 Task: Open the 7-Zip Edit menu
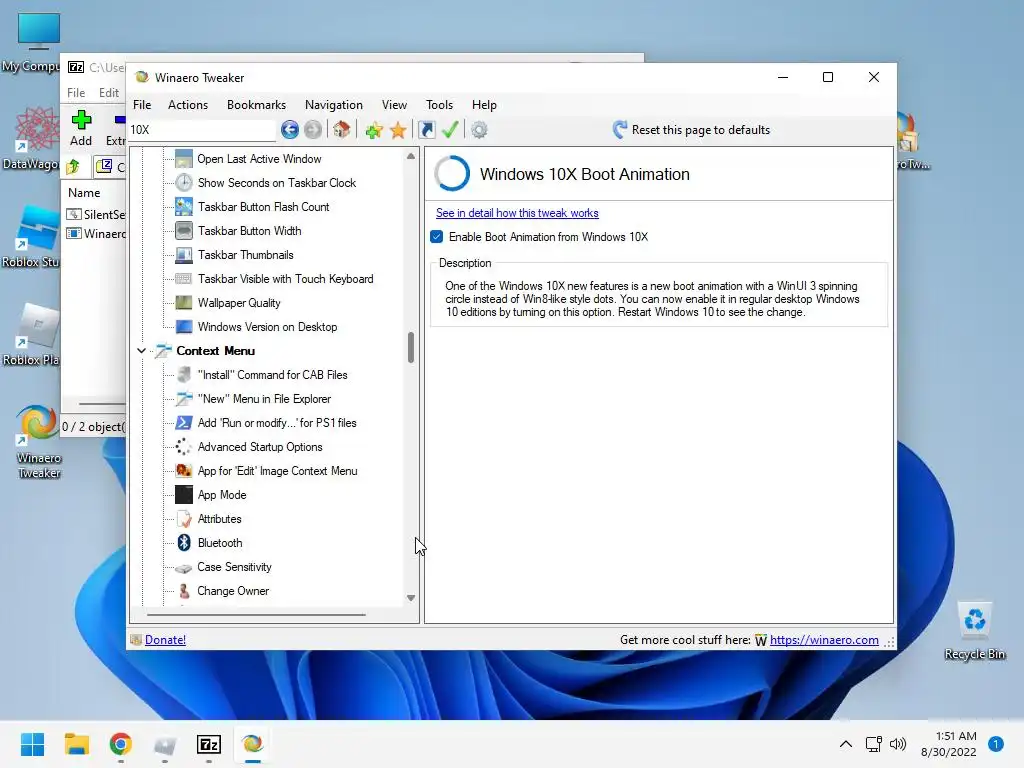(x=108, y=93)
